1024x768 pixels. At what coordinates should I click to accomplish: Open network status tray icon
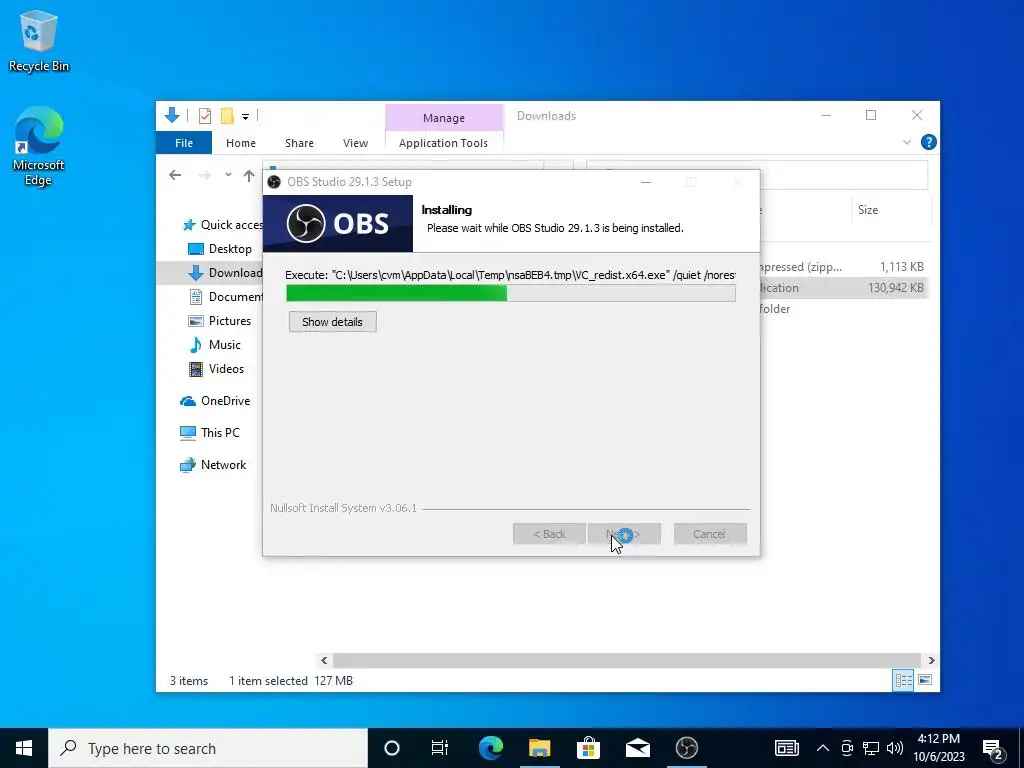point(871,748)
